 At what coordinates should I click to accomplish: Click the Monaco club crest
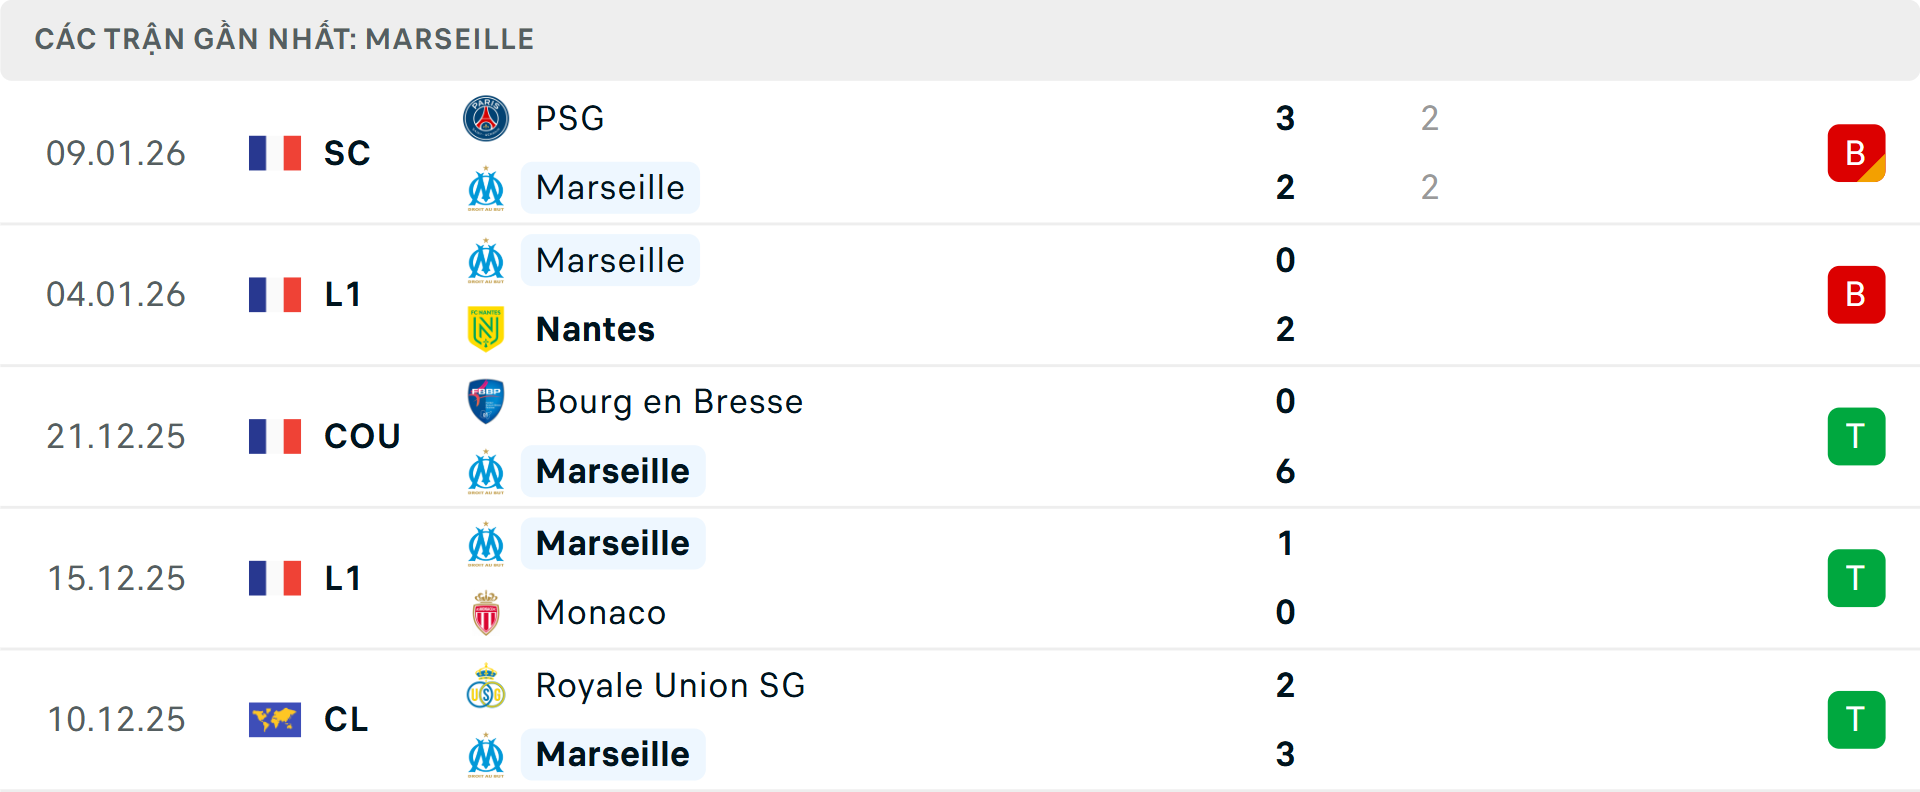coord(487,612)
